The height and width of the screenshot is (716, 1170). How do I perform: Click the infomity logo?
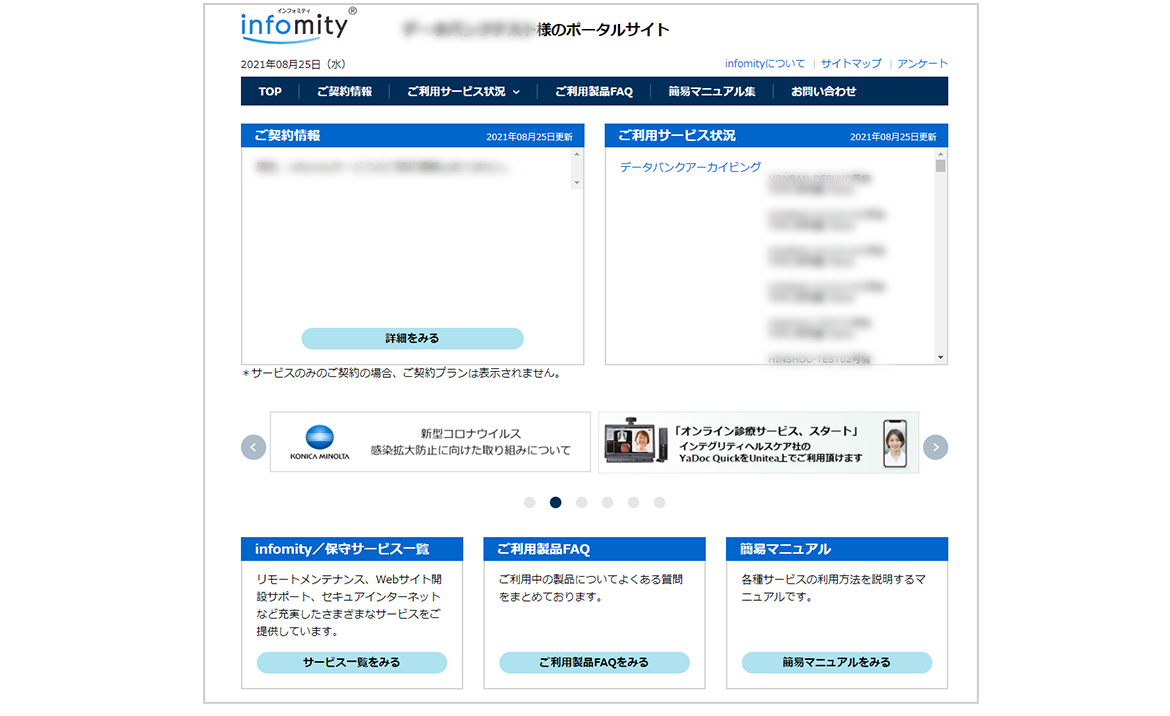[295, 26]
